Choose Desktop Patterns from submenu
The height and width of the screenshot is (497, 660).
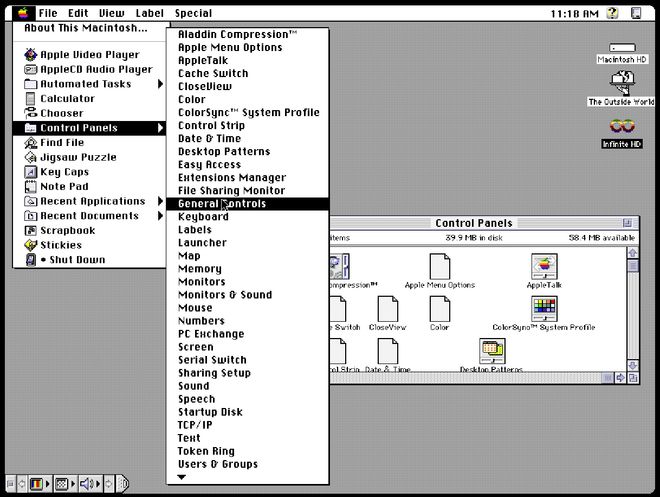pyautogui.click(x=248, y=151)
